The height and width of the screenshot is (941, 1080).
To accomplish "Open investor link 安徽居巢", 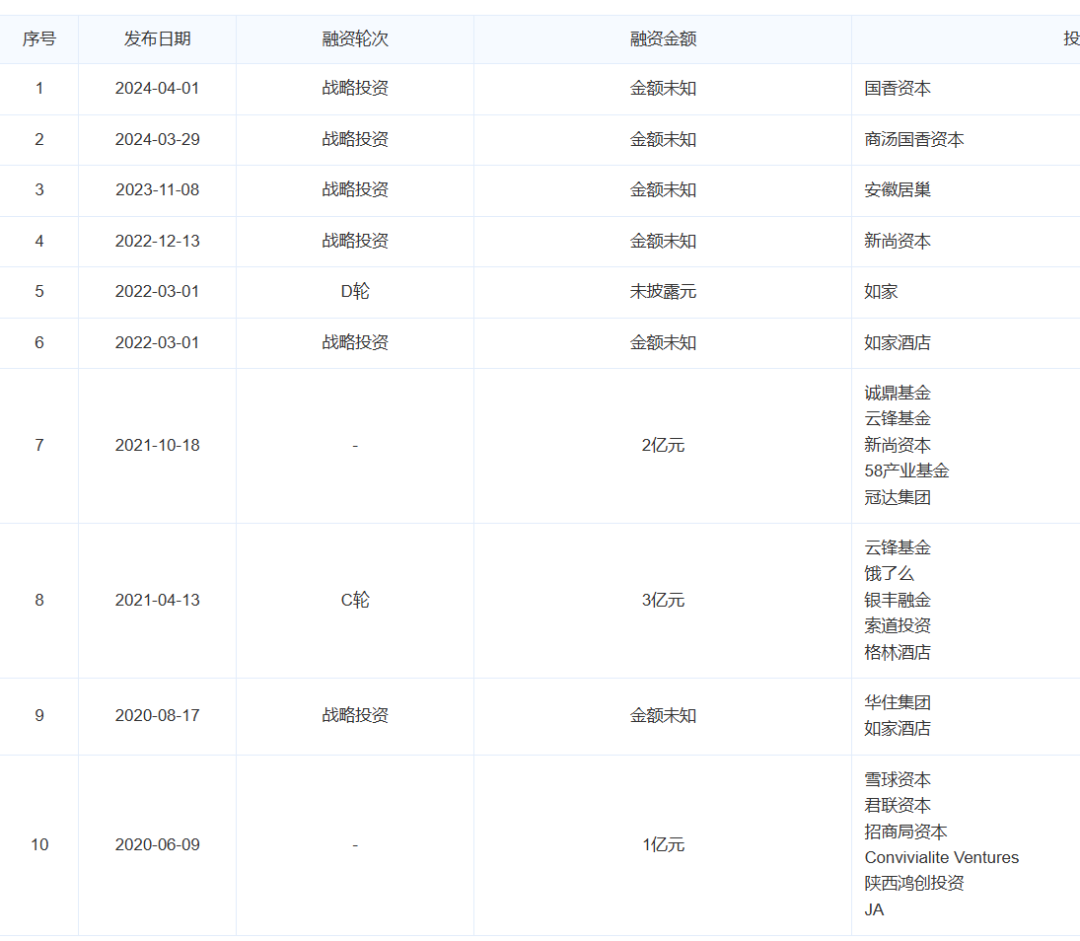I will coord(897,190).
